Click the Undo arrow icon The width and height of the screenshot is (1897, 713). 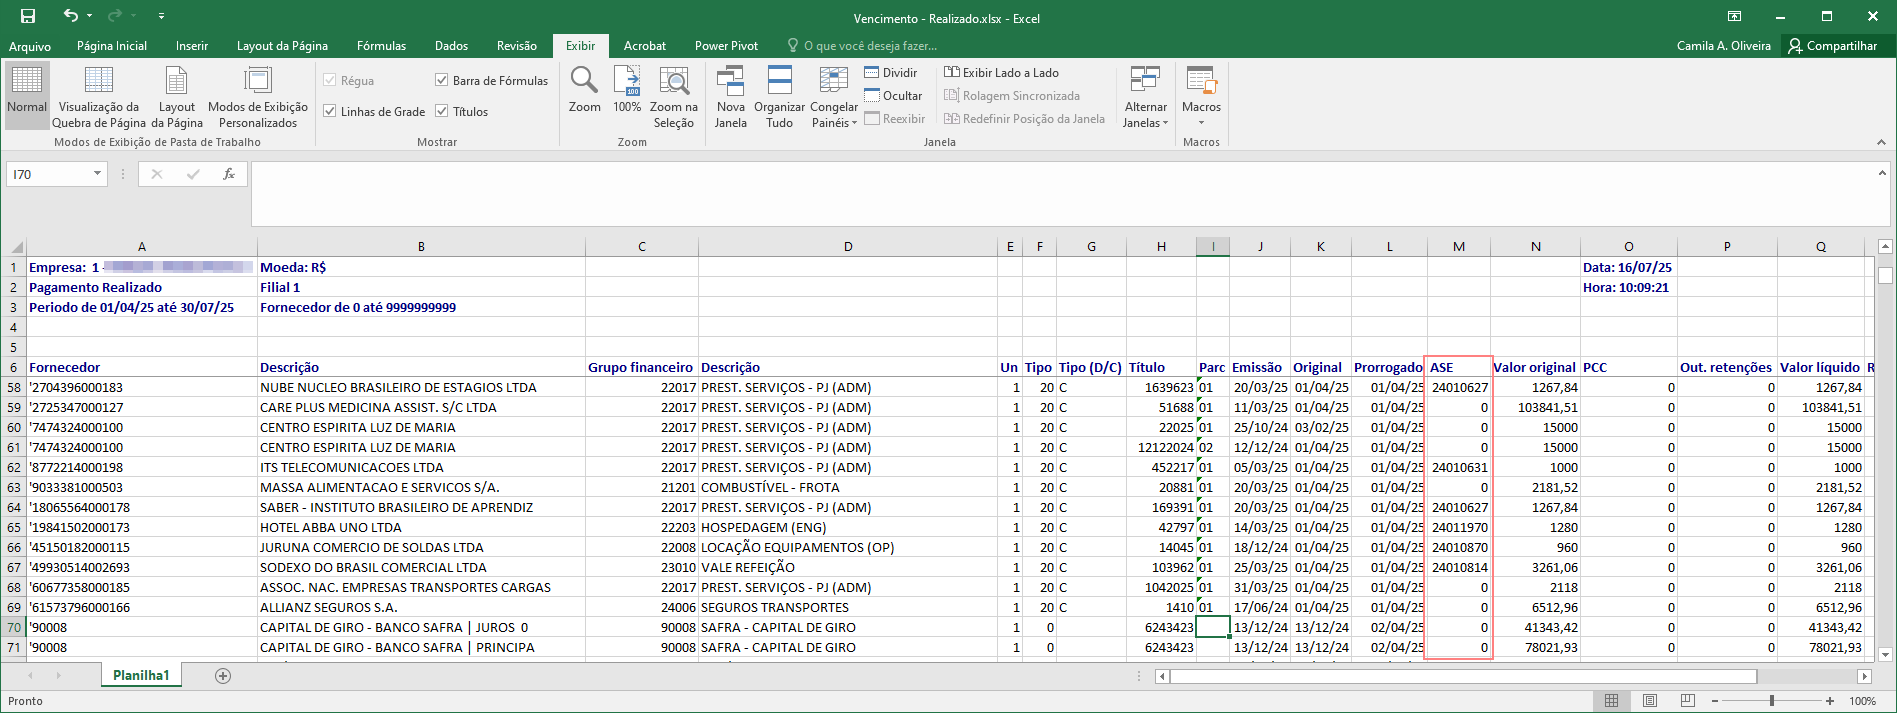(x=70, y=16)
